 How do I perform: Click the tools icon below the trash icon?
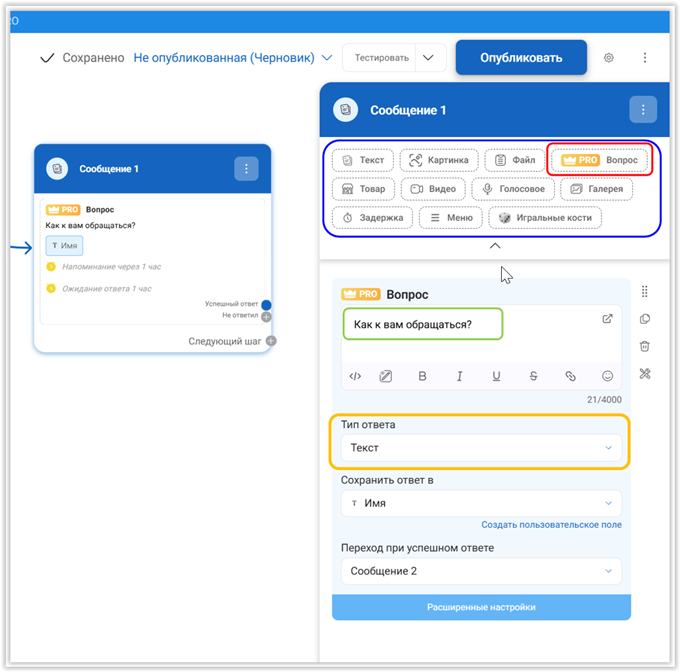tap(645, 374)
